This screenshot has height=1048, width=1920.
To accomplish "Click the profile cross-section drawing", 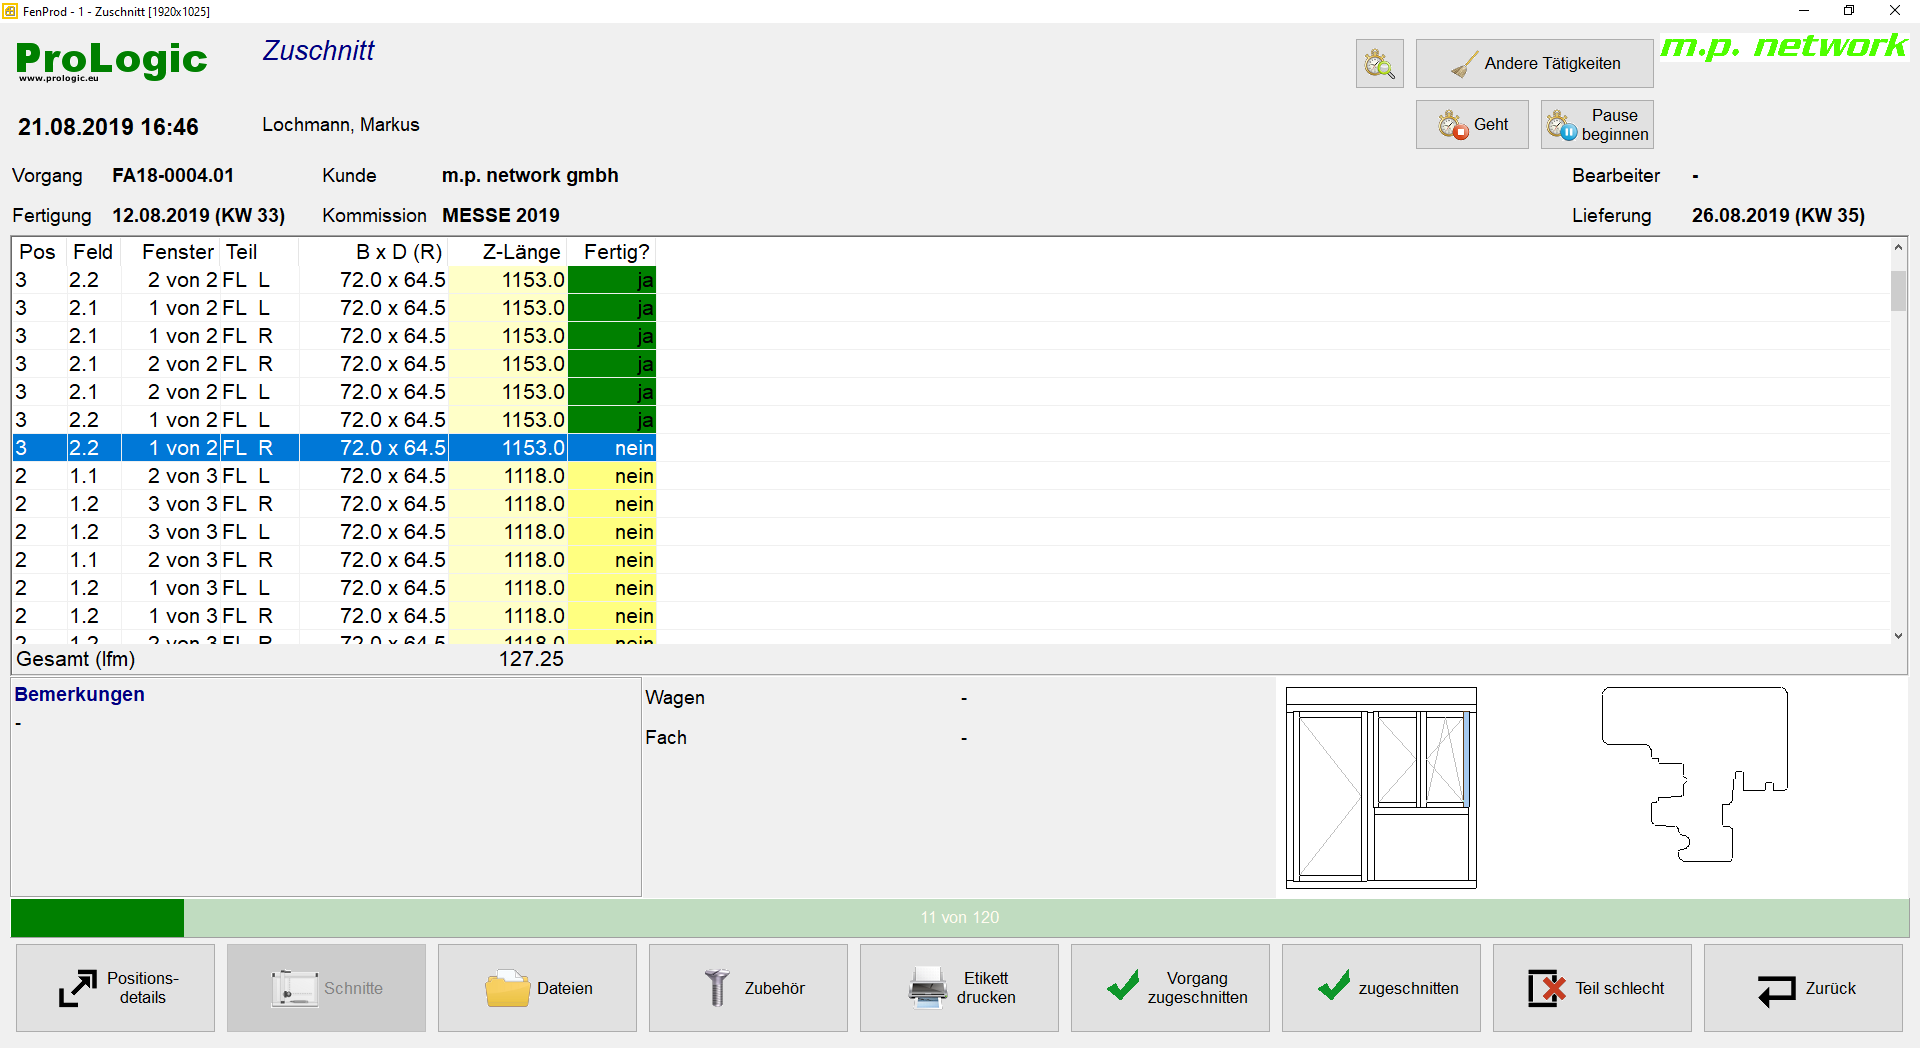I will click(1693, 775).
